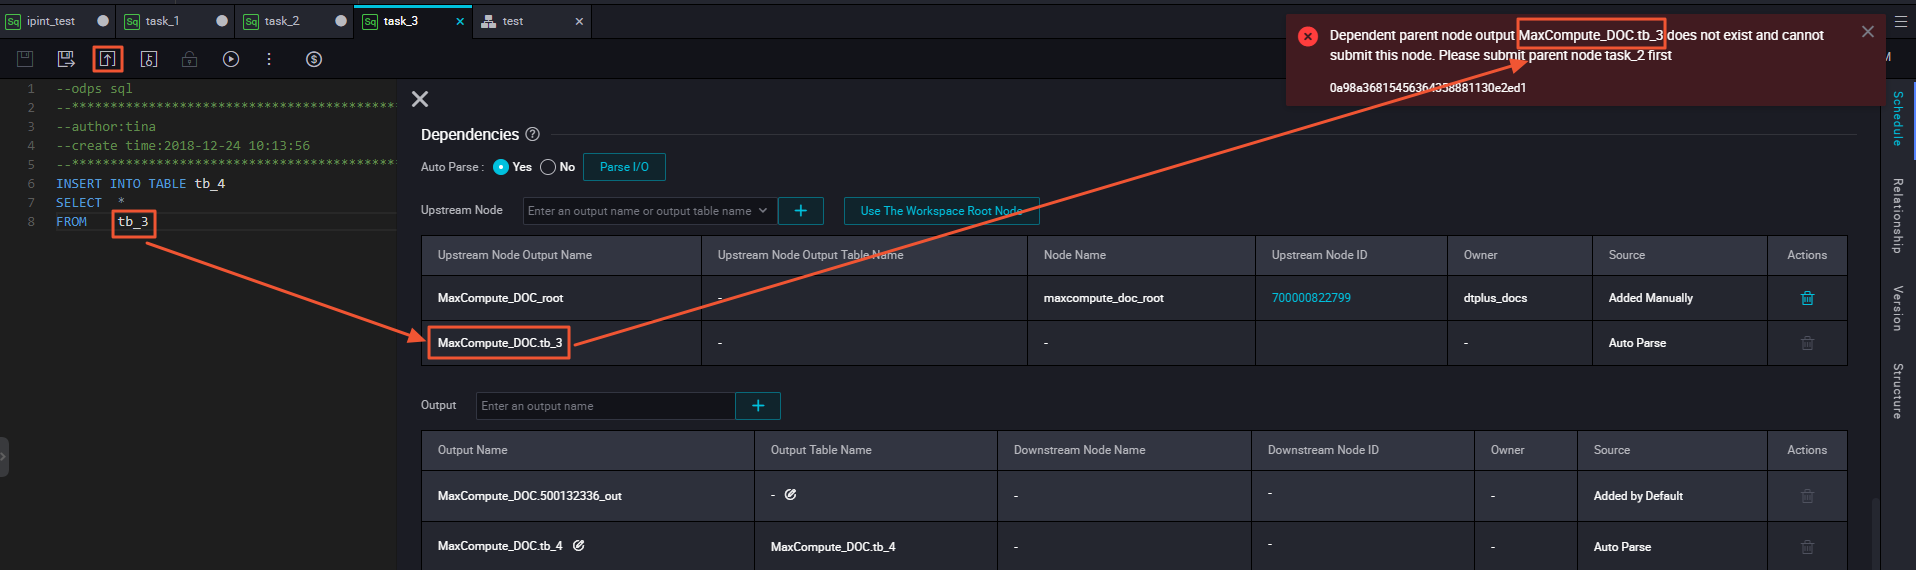Open the Version side tab
Image resolution: width=1916 pixels, height=570 pixels.
[1897, 308]
